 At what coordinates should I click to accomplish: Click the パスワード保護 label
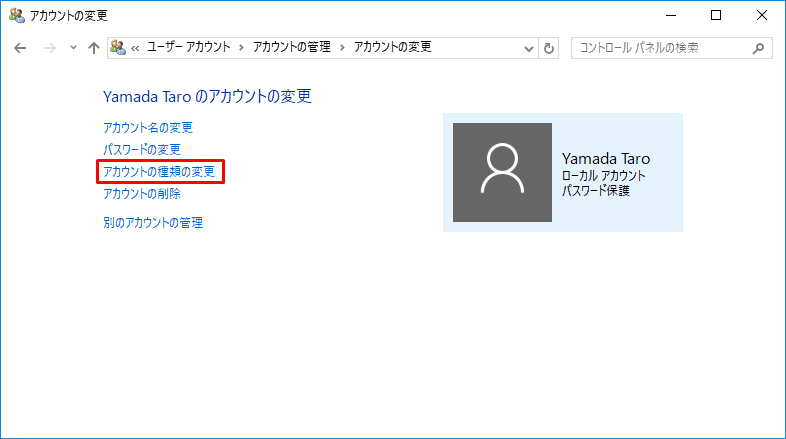596,190
